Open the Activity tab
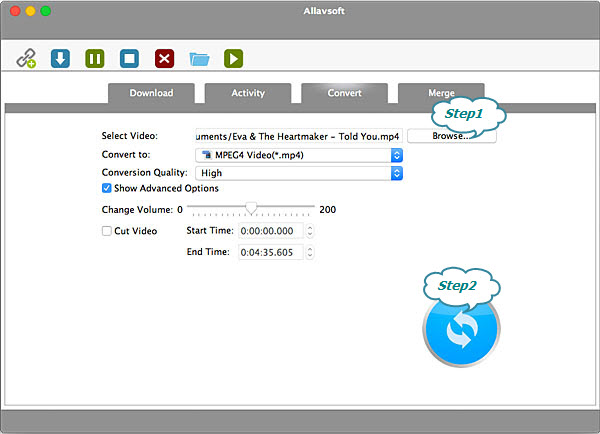The image size is (600, 434). tap(248, 93)
